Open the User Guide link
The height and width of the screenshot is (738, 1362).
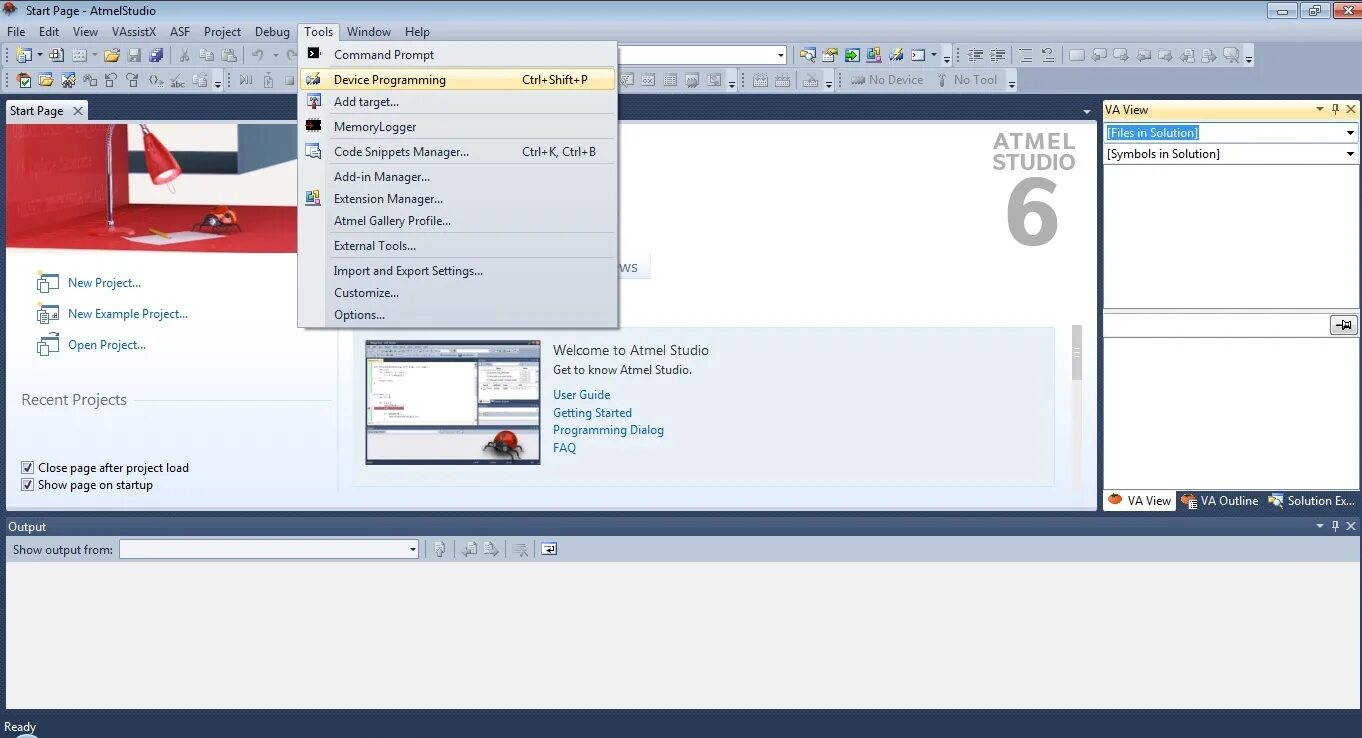582,395
